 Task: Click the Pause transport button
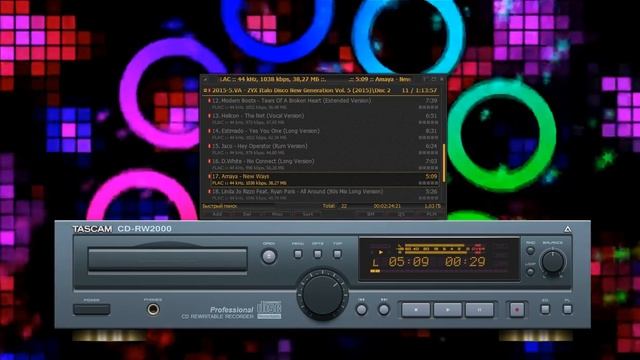[480, 310]
